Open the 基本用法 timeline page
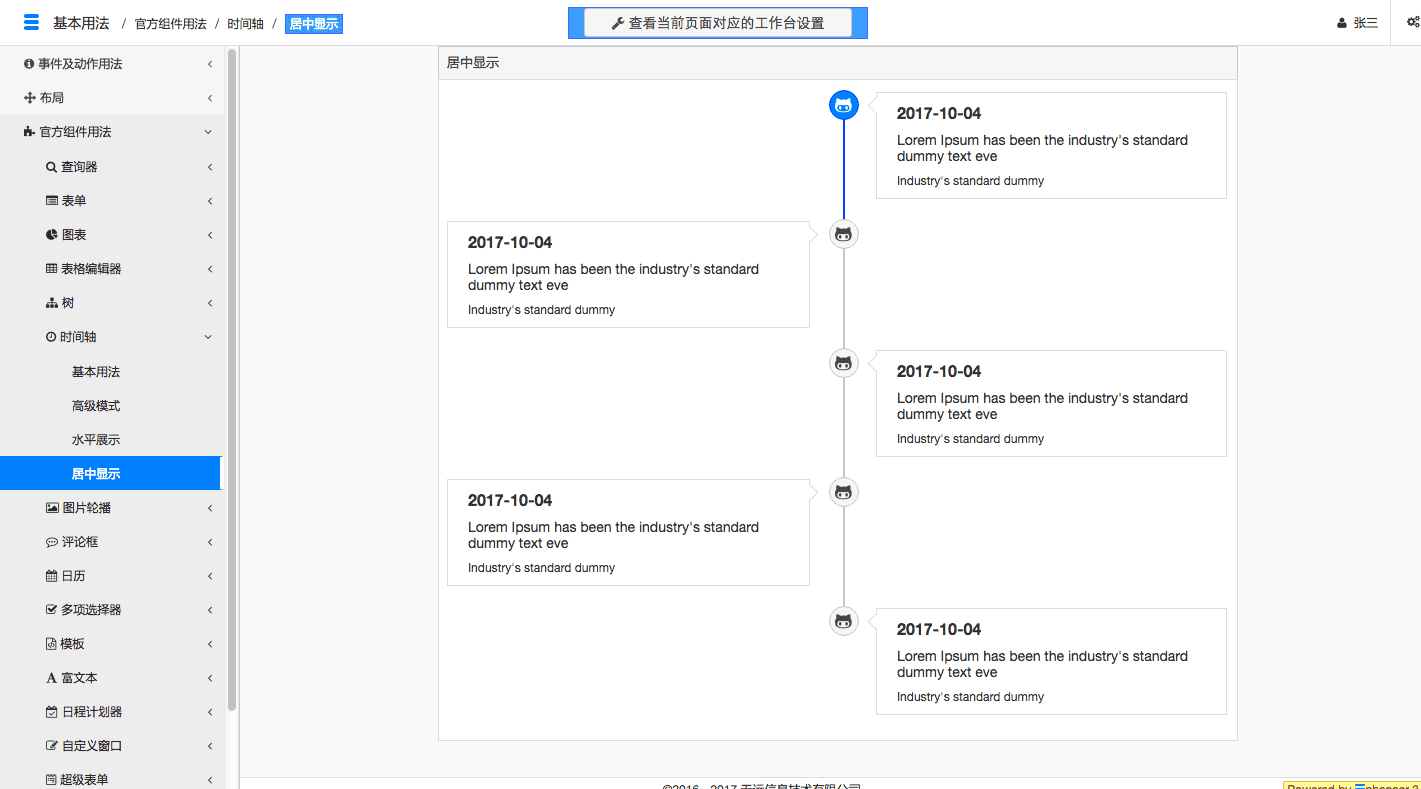 [x=96, y=372]
